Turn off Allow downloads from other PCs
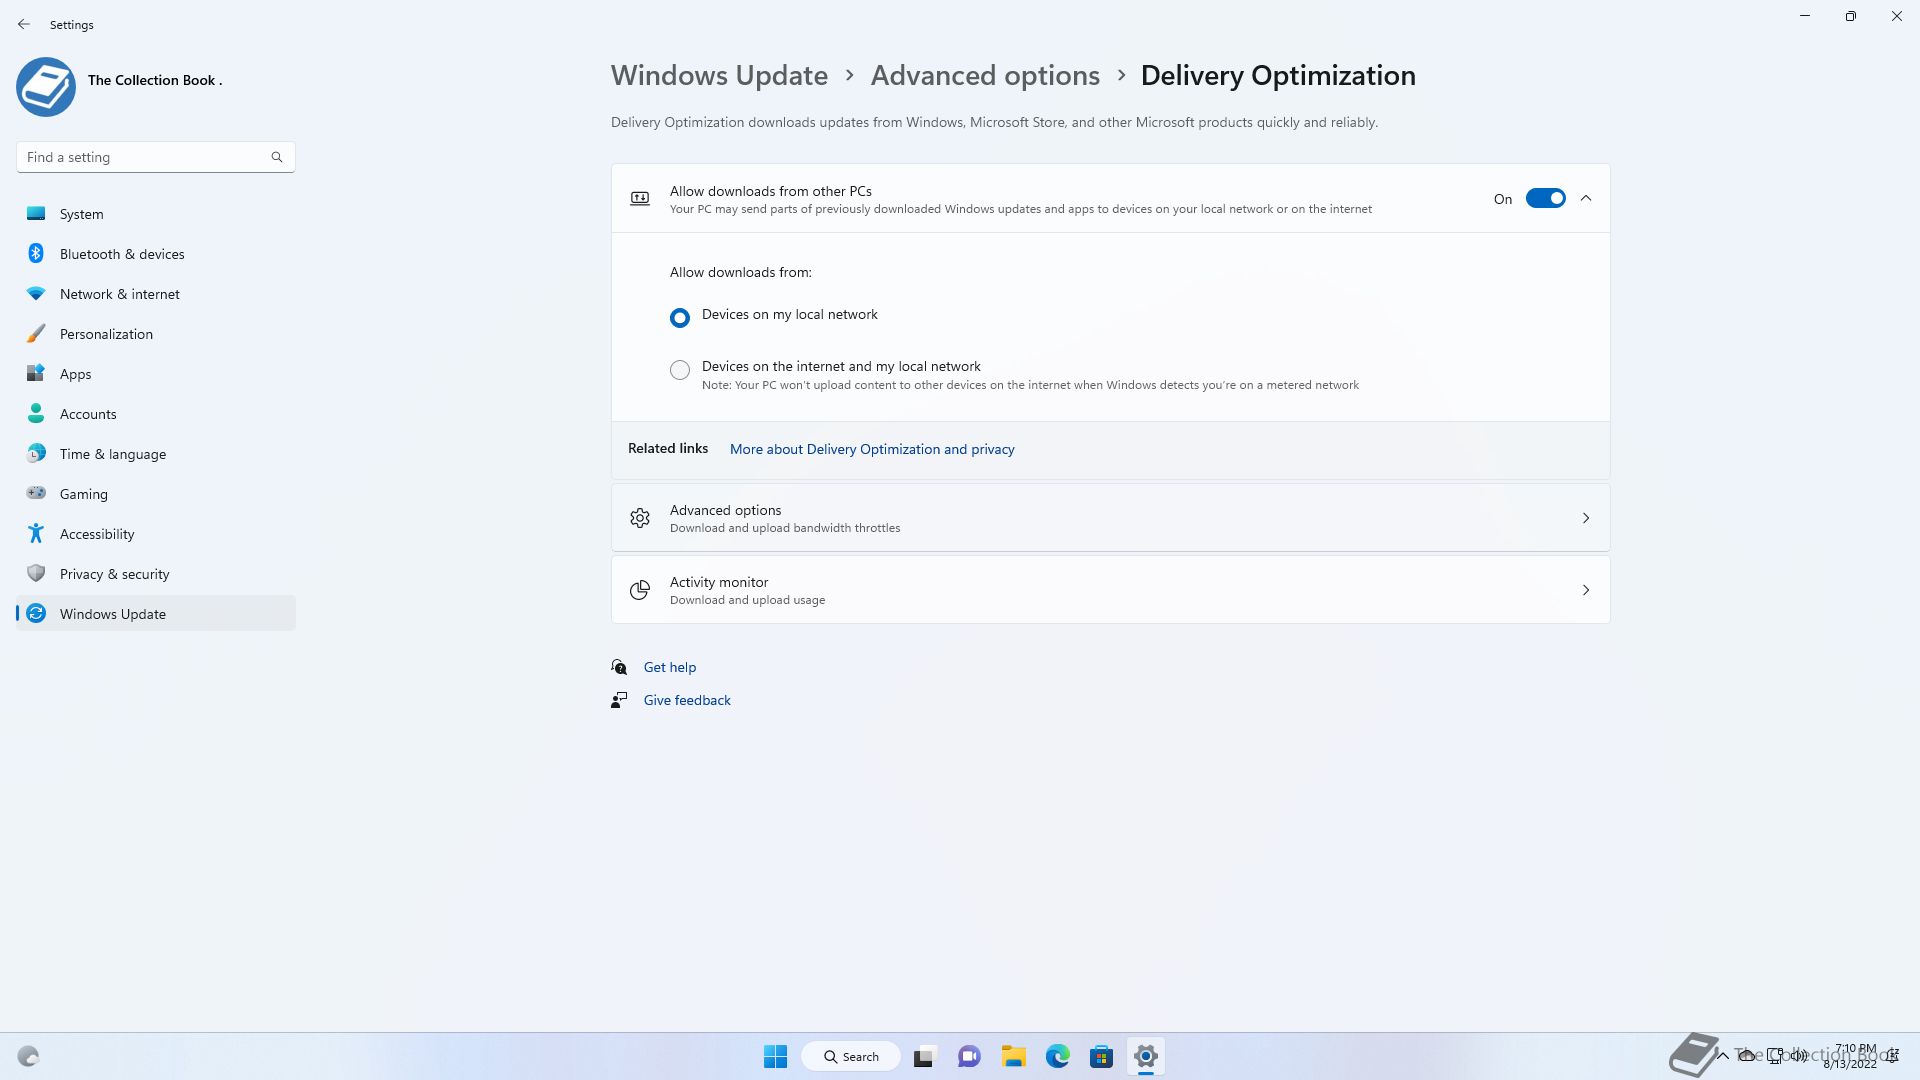The width and height of the screenshot is (1920, 1080). (1545, 198)
